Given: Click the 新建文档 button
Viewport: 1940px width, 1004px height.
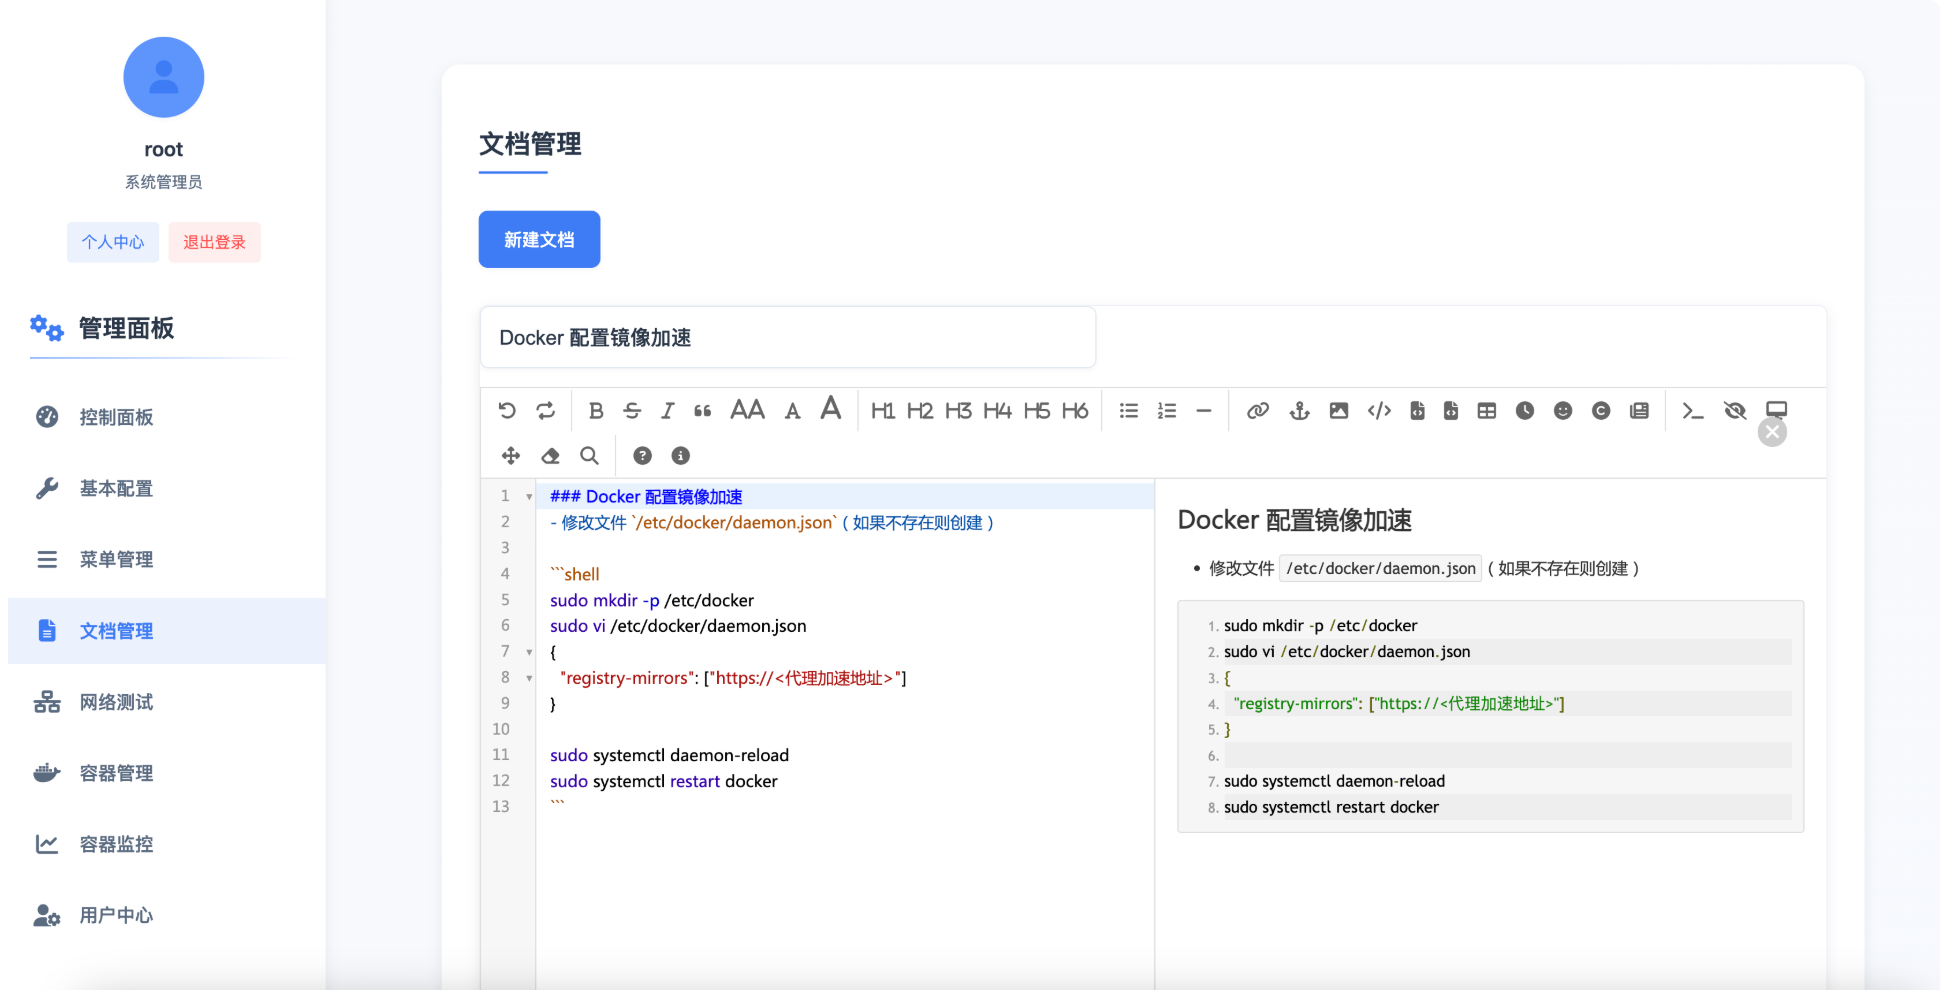Looking at the screenshot, I should tap(539, 239).
